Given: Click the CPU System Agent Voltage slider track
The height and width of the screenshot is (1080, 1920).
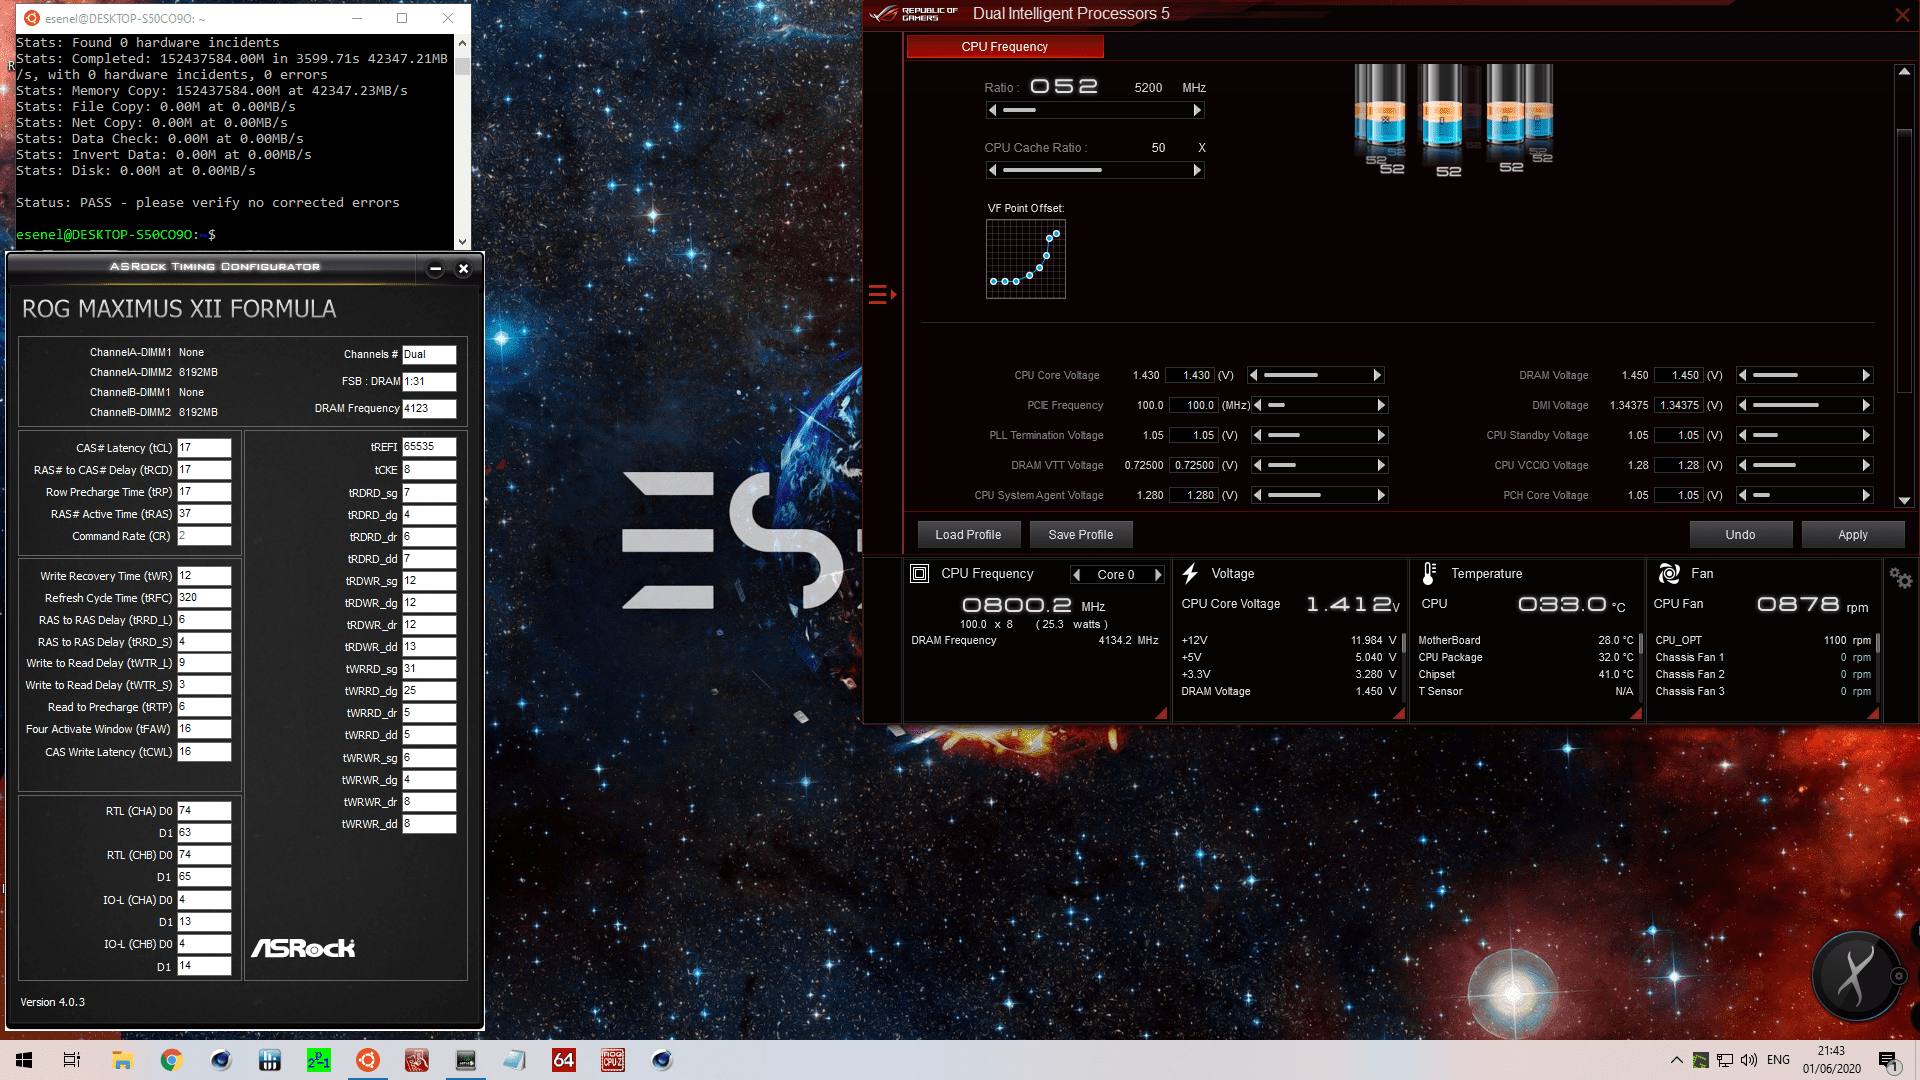Looking at the screenshot, I should [1319, 495].
